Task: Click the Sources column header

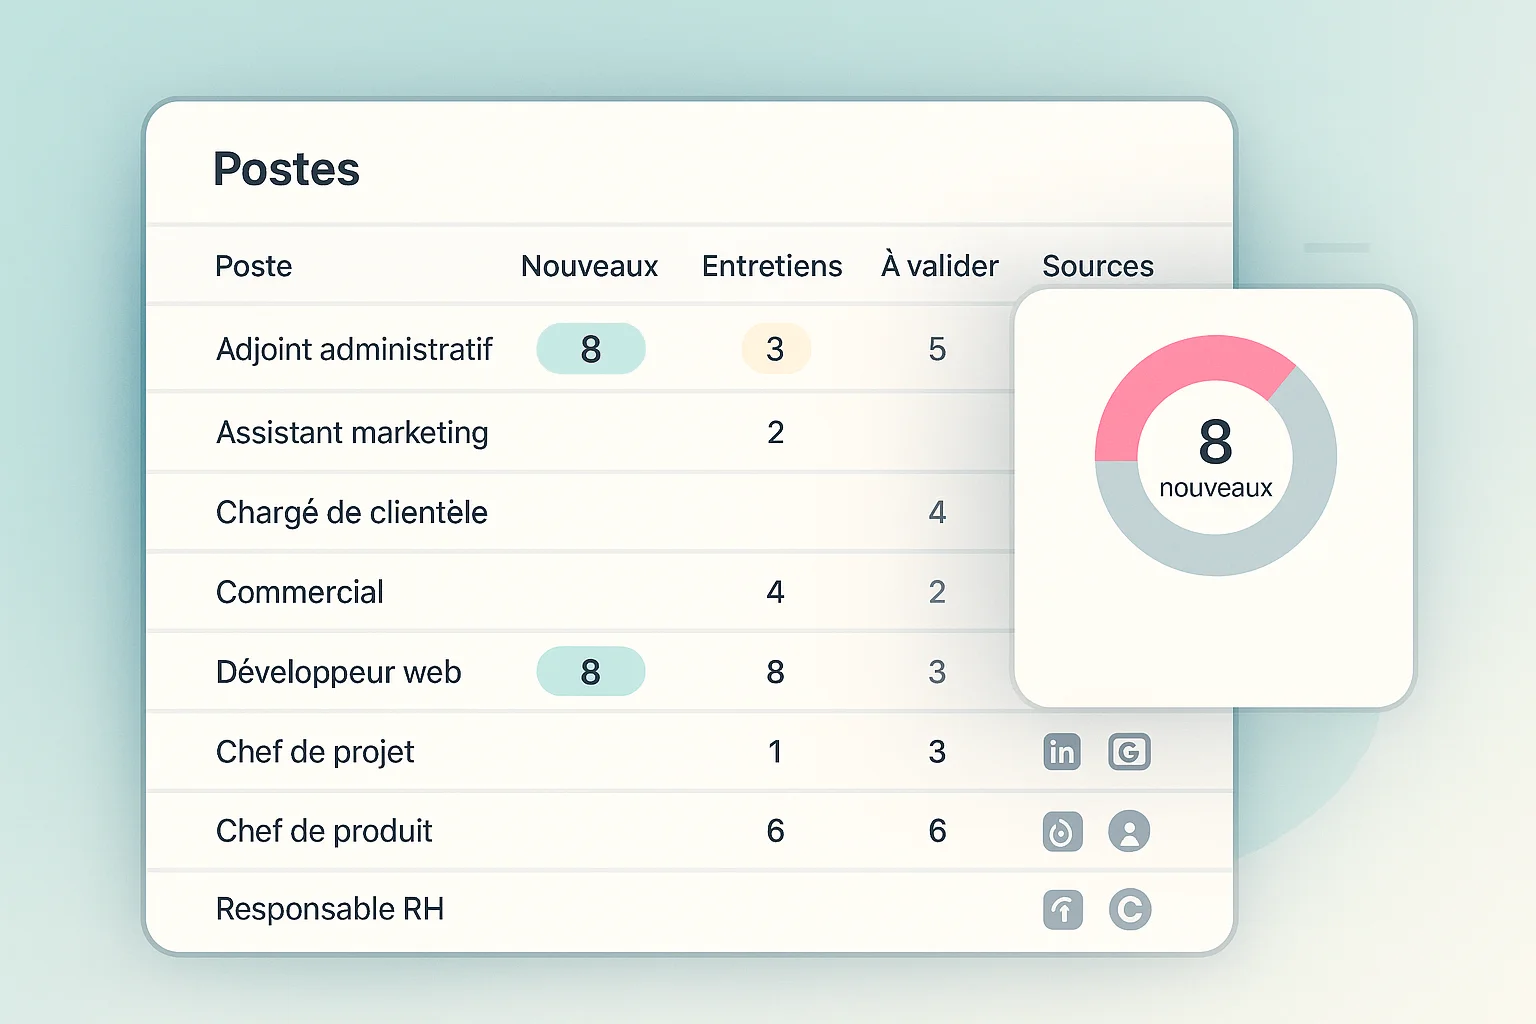Action: click(1098, 266)
